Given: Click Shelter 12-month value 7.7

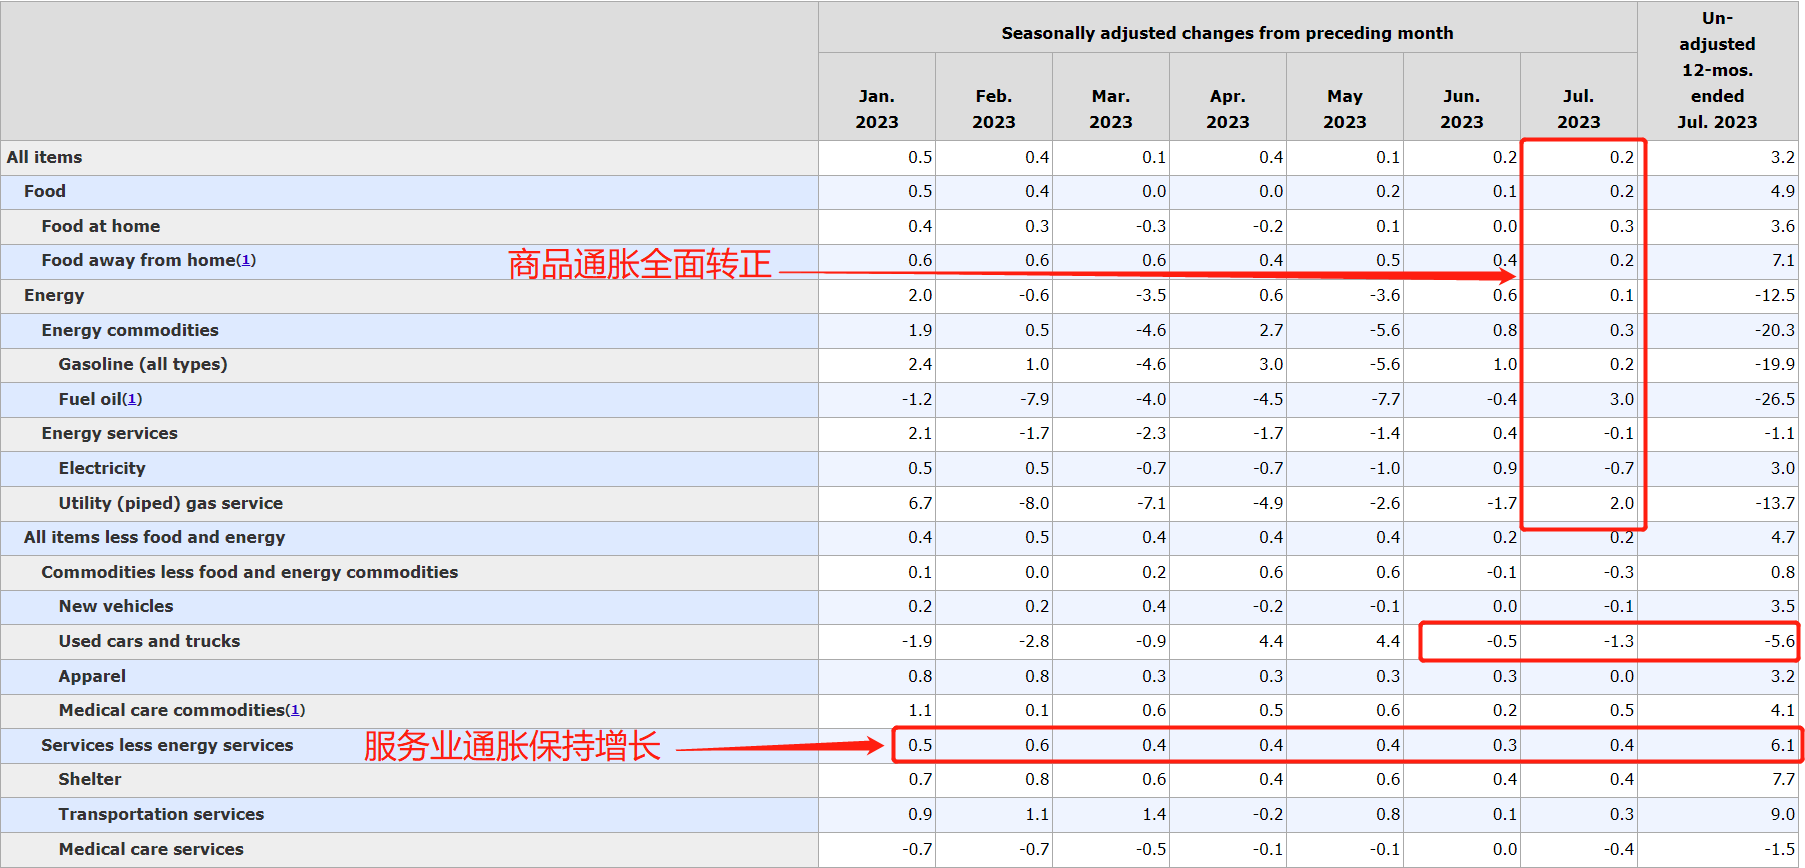Looking at the screenshot, I should (x=1783, y=779).
